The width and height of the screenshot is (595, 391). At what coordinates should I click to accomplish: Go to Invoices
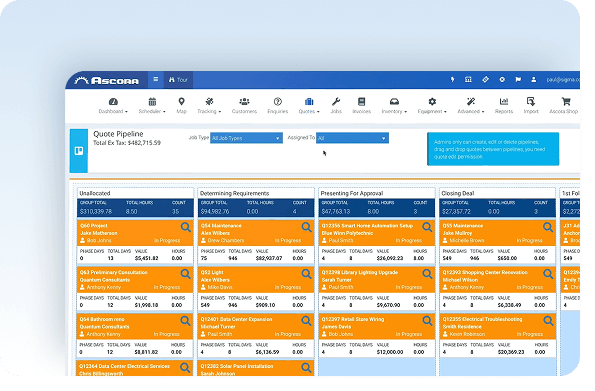coord(362,106)
